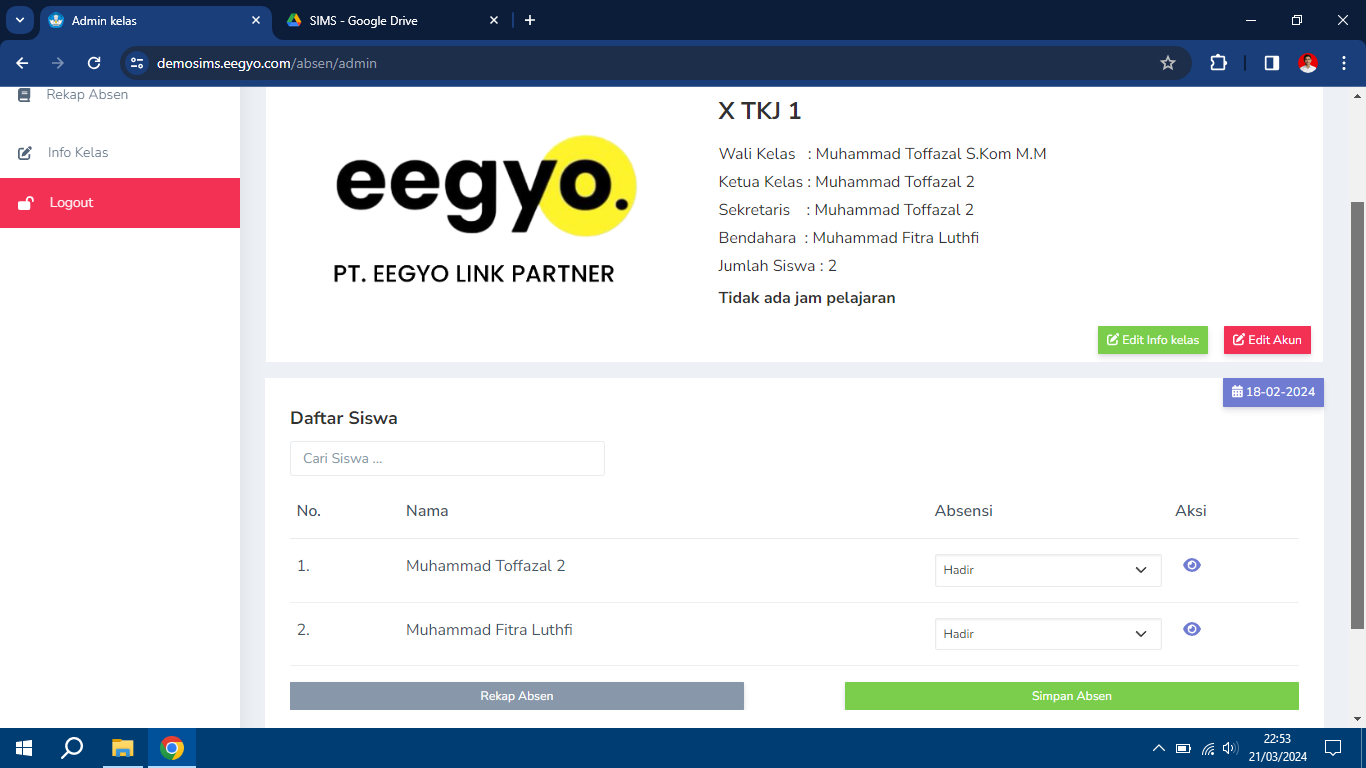Screen dimensions: 1366x768
Task: Click eye icon for Muhammad Toffazal 2
Action: 1191,565
